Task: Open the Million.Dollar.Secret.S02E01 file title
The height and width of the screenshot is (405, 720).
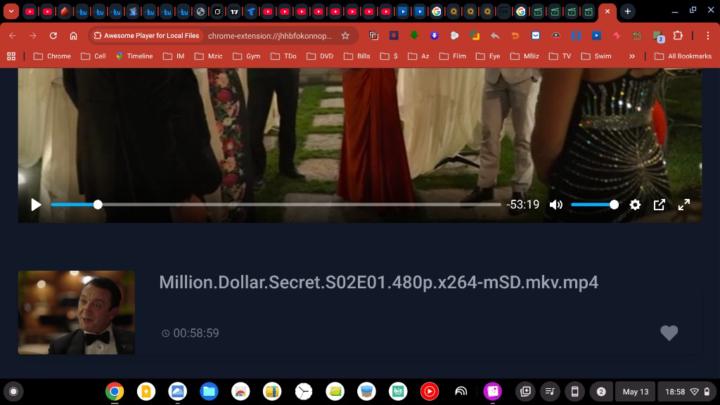Action: pos(379,282)
